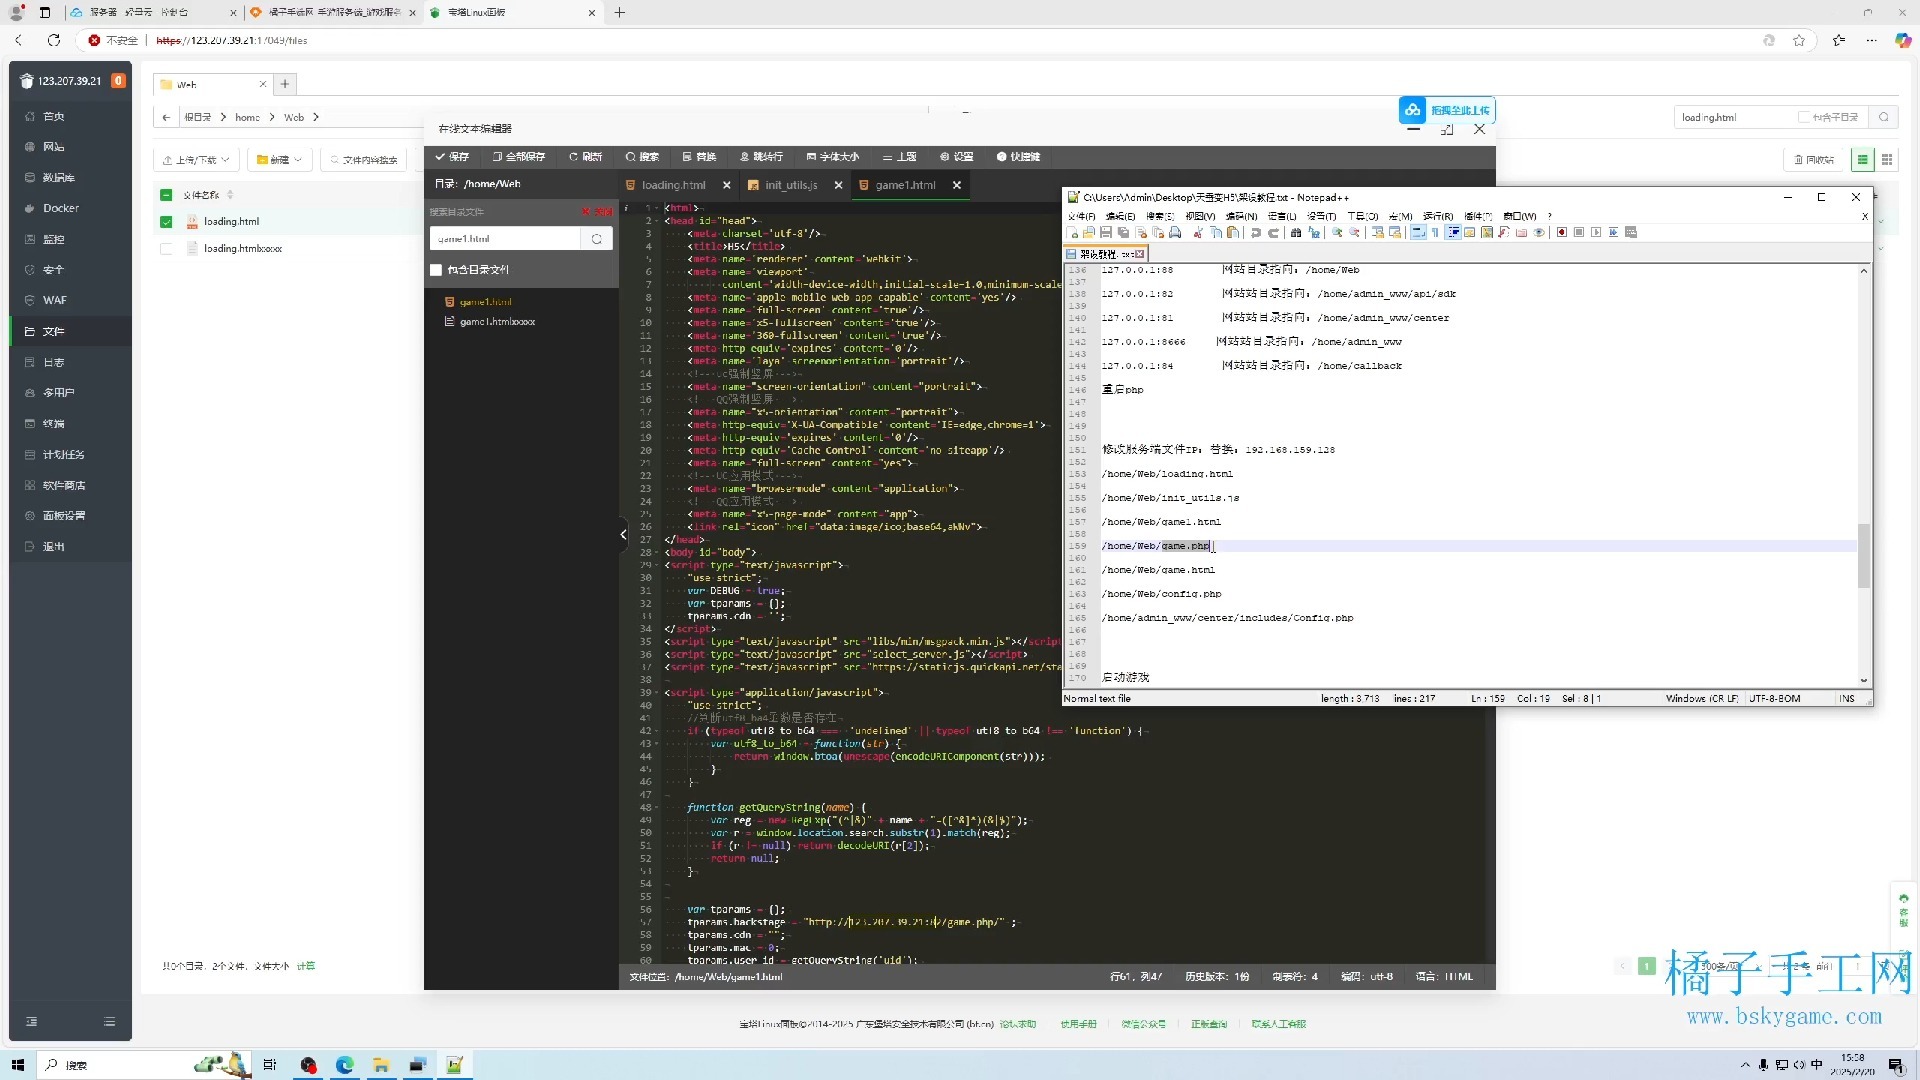Viewport: 1920px width, 1080px height.
Task: Click Save (保存) in the online editor toolbar
Action: pos(452,157)
